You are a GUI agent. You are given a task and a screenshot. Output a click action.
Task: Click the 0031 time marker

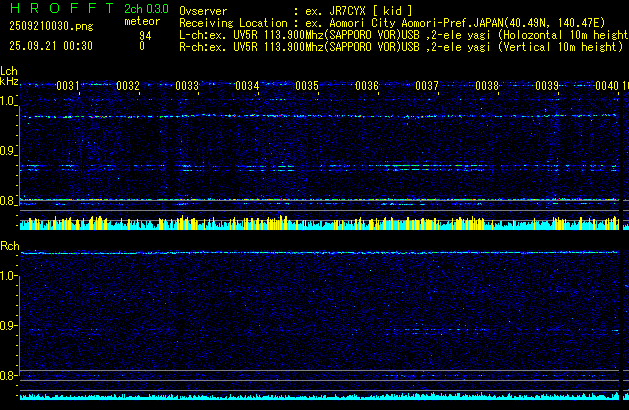[x=68, y=86]
